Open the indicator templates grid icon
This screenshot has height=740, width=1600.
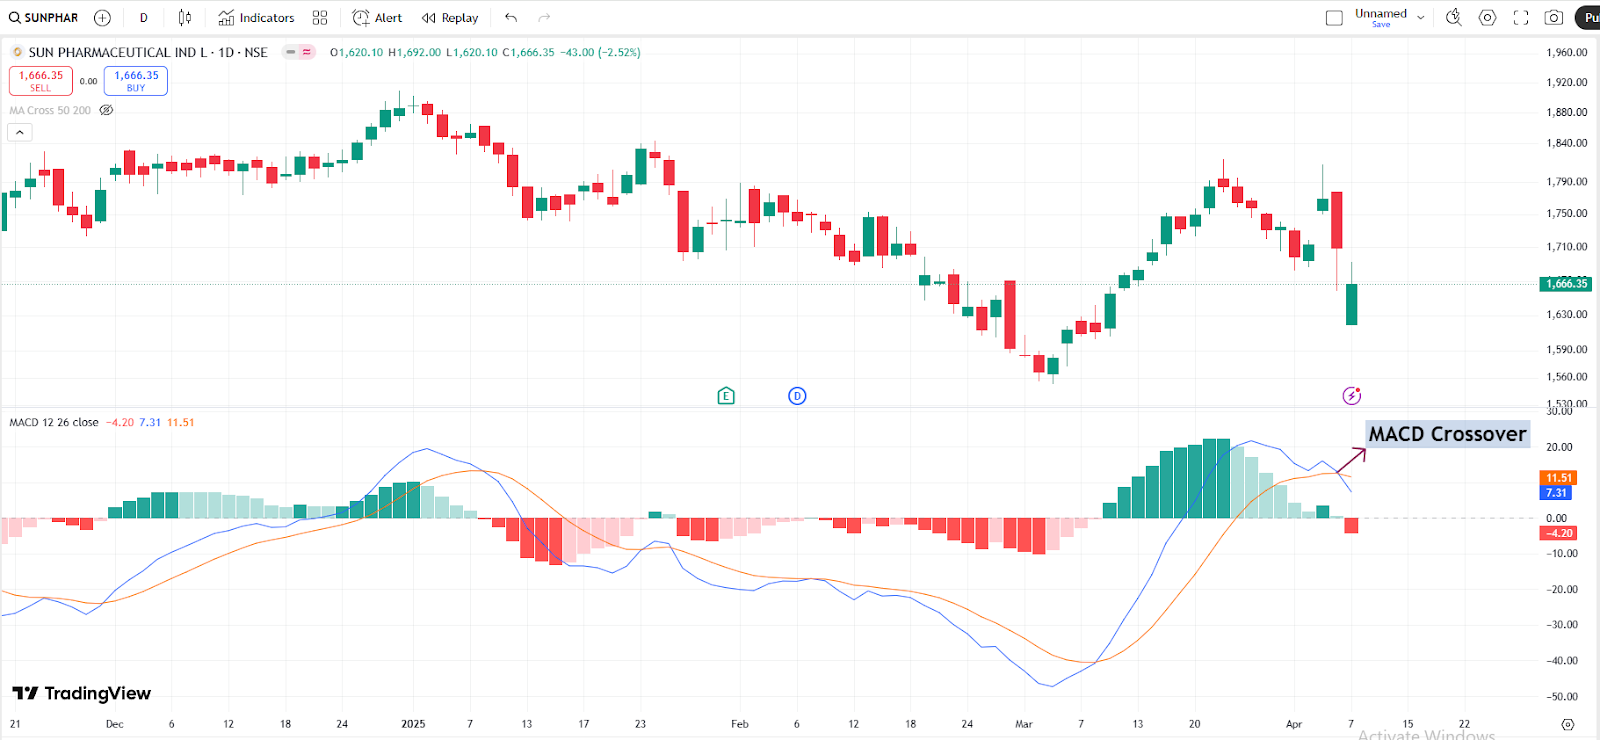click(x=320, y=18)
